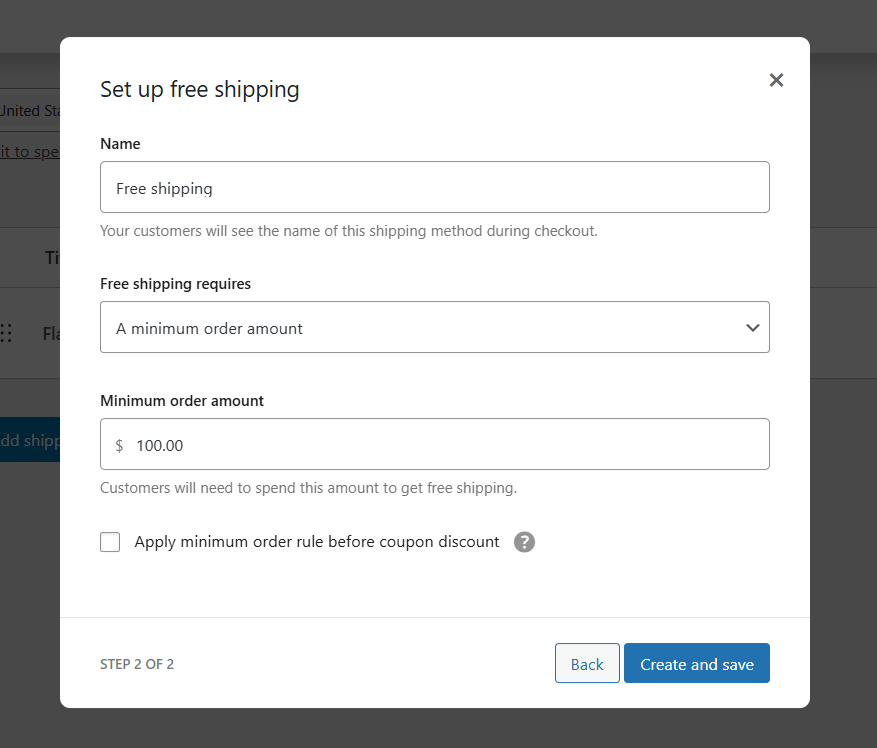
Task: Click the Name input field
Action: click(x=435, y=187)
